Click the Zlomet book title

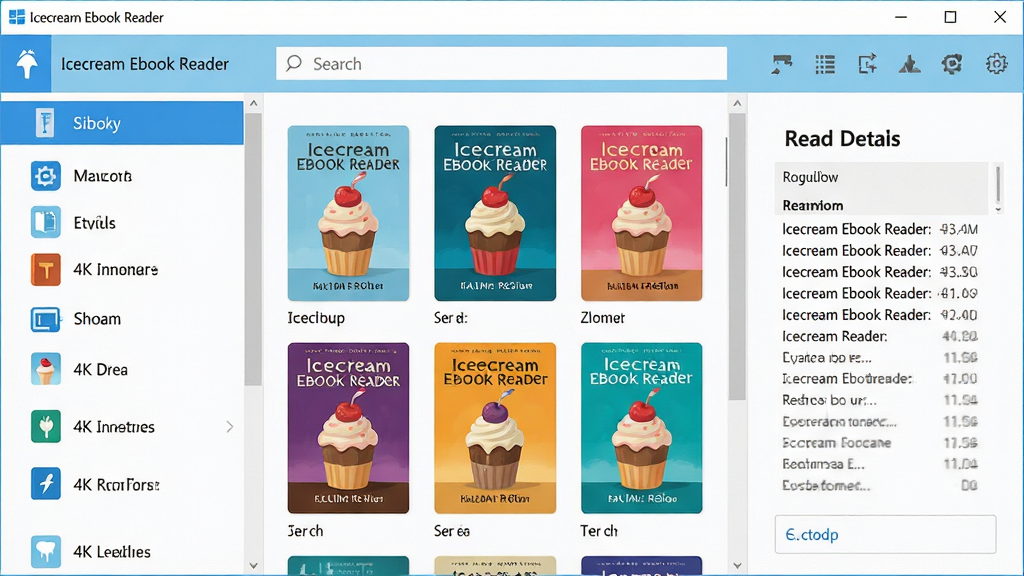pyautogui.click(x=602, y=318)
